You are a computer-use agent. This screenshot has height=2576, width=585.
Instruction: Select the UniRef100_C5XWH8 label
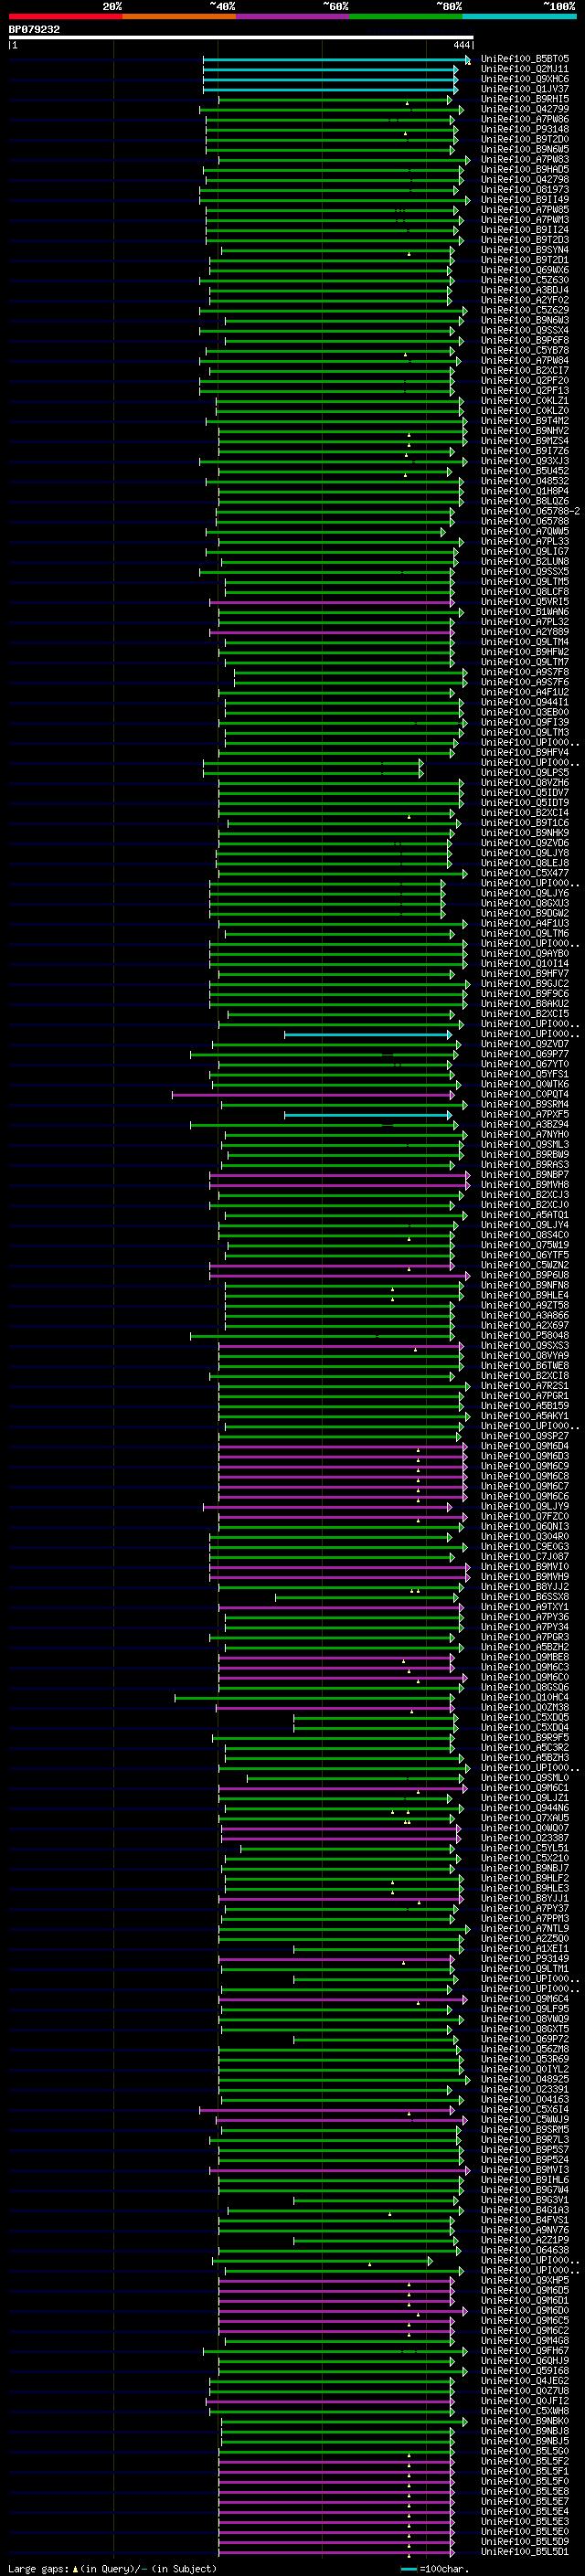coord(525,2411)
